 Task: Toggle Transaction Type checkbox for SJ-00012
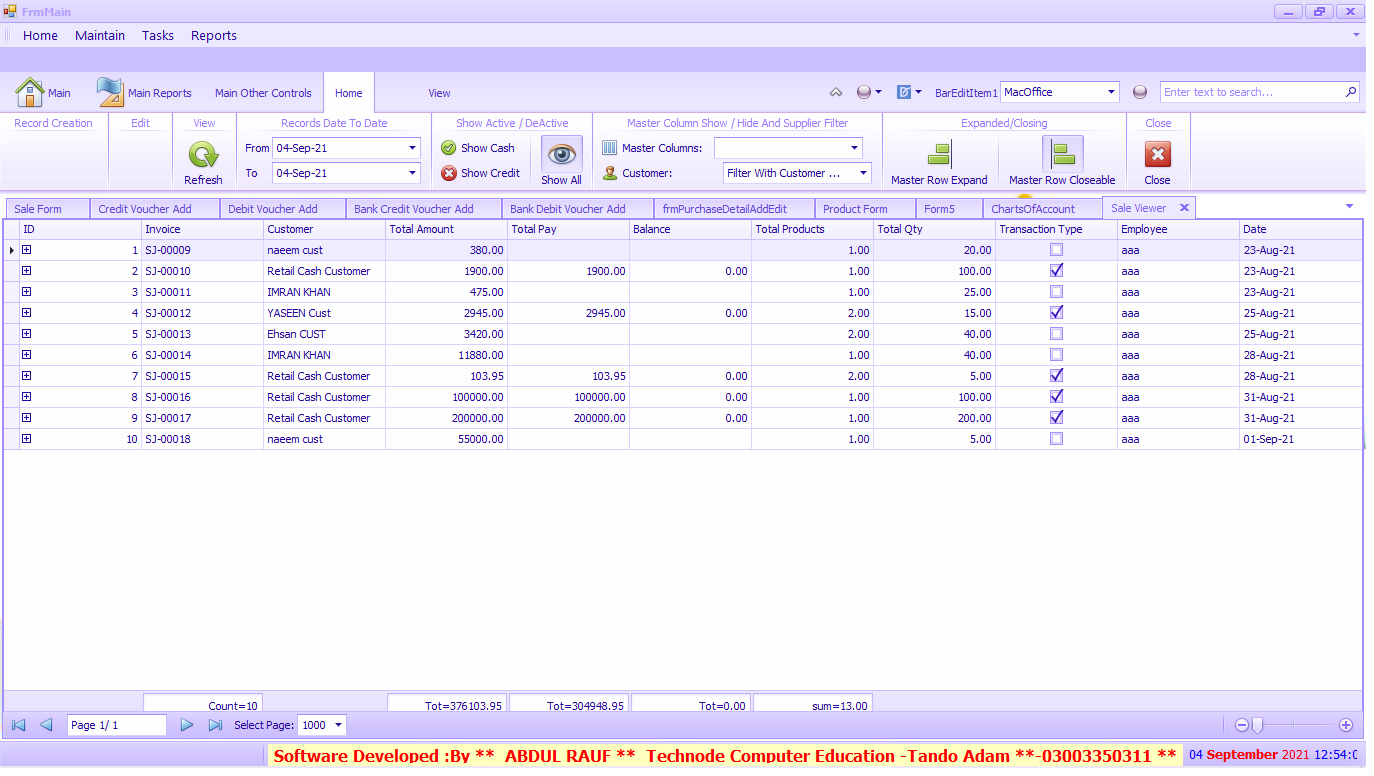[1056, 313]
